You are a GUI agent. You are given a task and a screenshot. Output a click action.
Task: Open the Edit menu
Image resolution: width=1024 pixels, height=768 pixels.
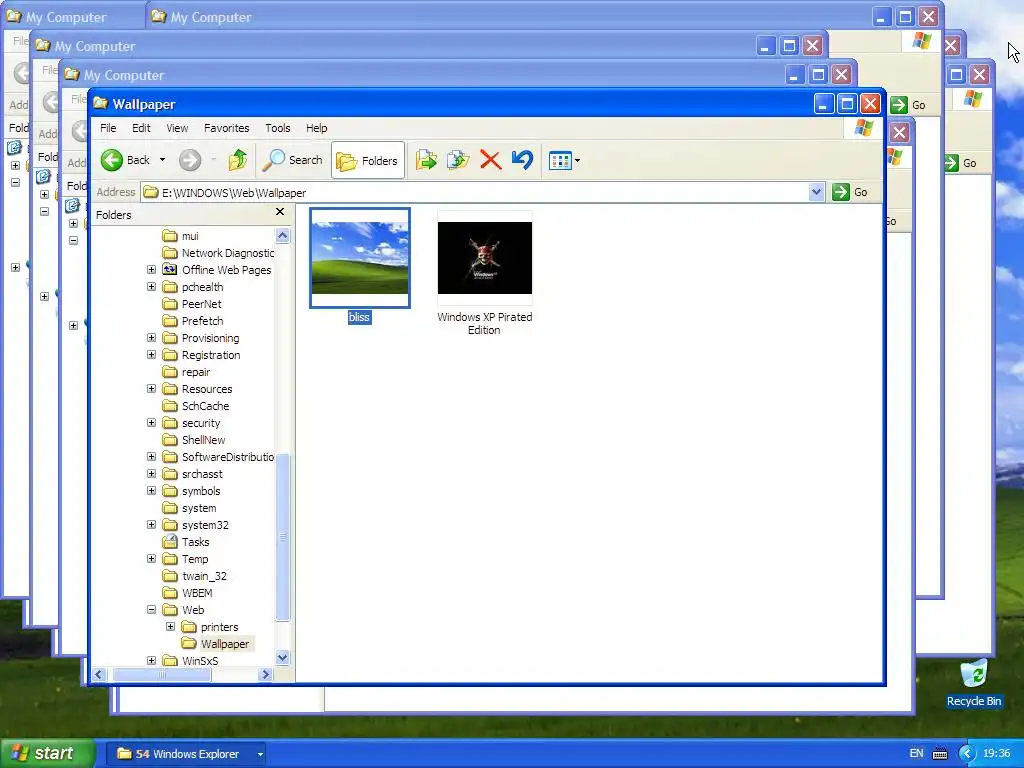tap(141, 128)
